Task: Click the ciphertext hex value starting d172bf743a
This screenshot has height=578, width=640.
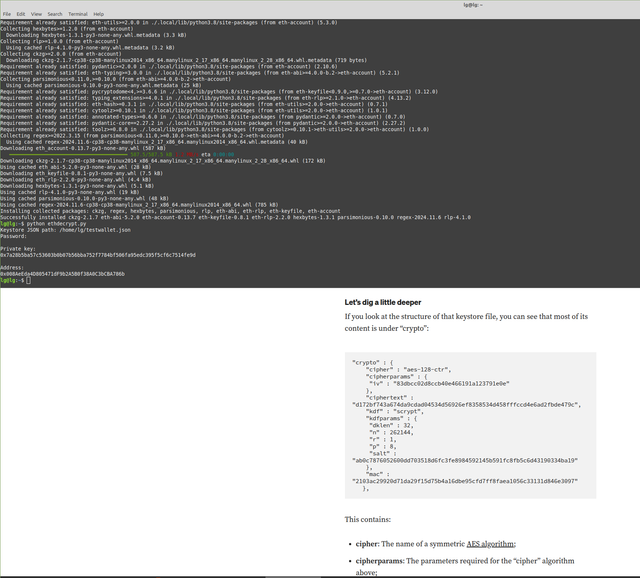Action: 466,405
